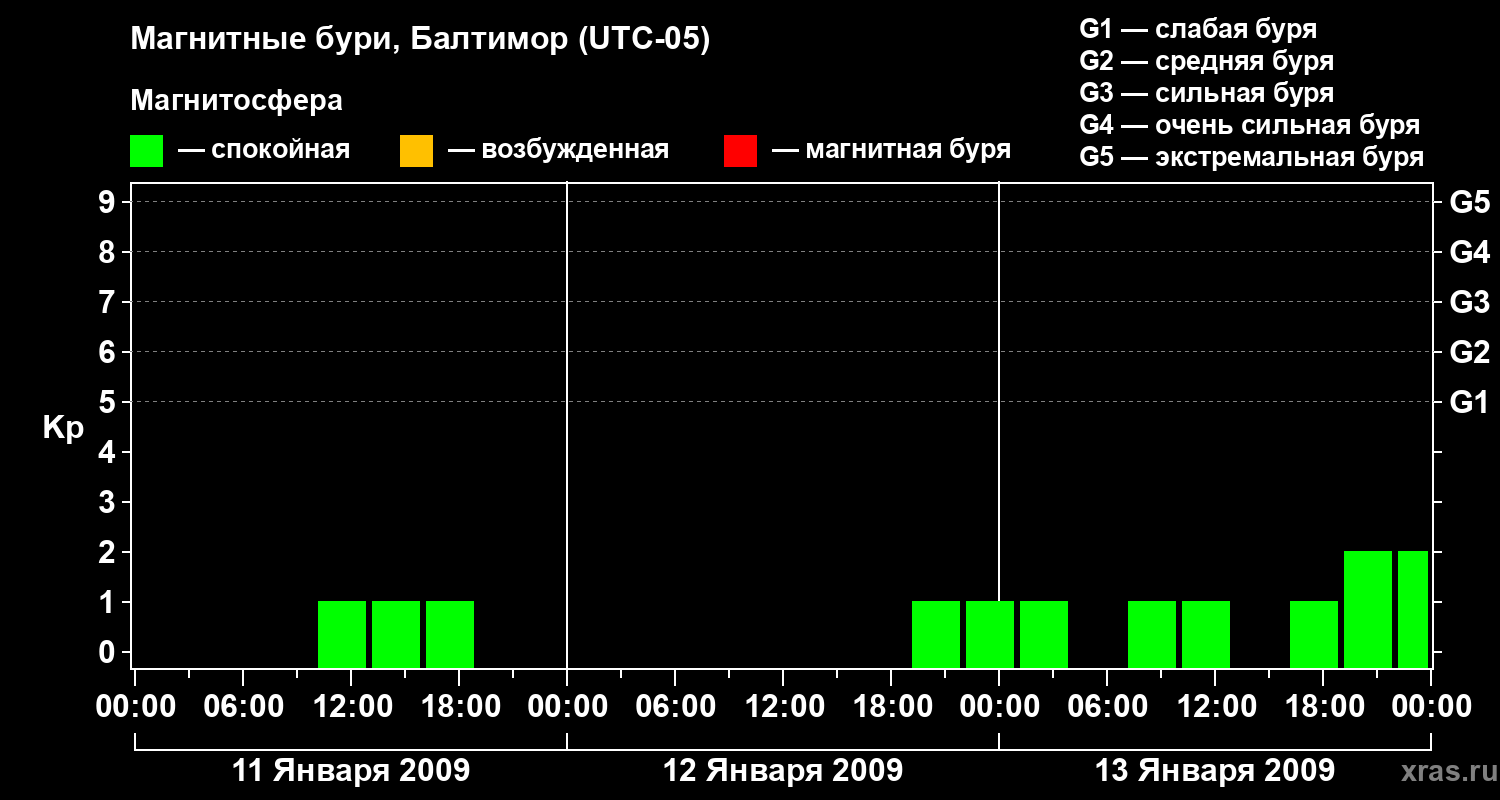The image size is (1500, 800).
Task: Click the 18:00 time label above 13 Января
Action: coord(1323,706)
